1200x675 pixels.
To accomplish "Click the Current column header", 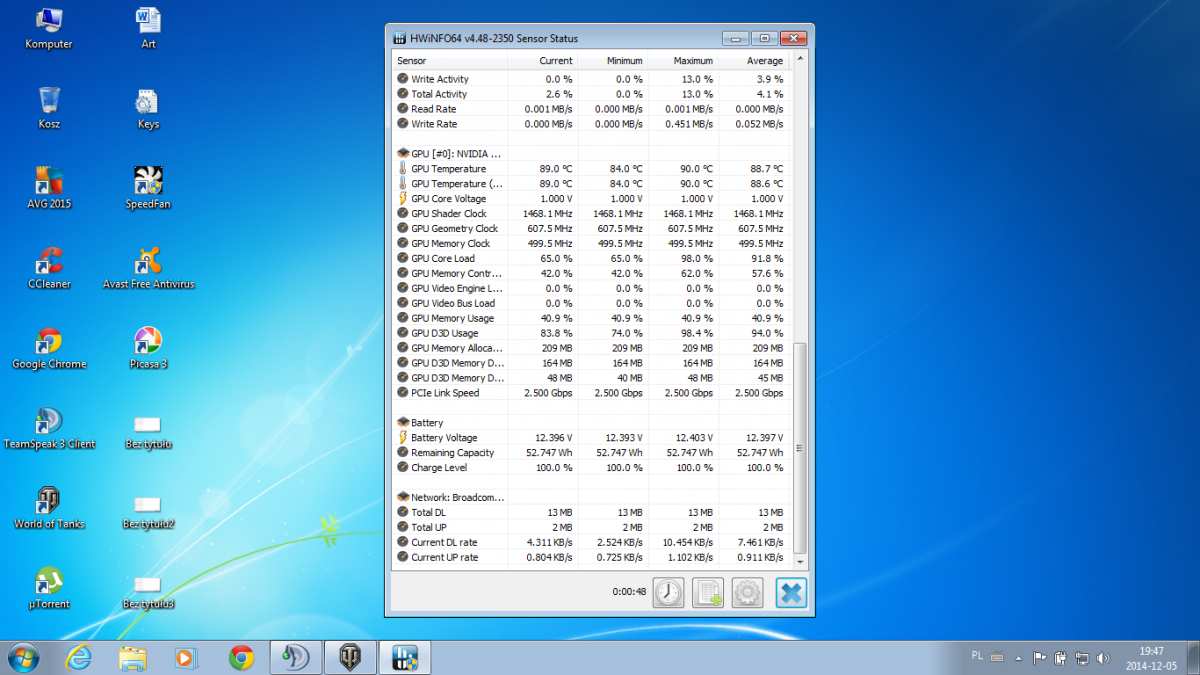I will 542,61.
